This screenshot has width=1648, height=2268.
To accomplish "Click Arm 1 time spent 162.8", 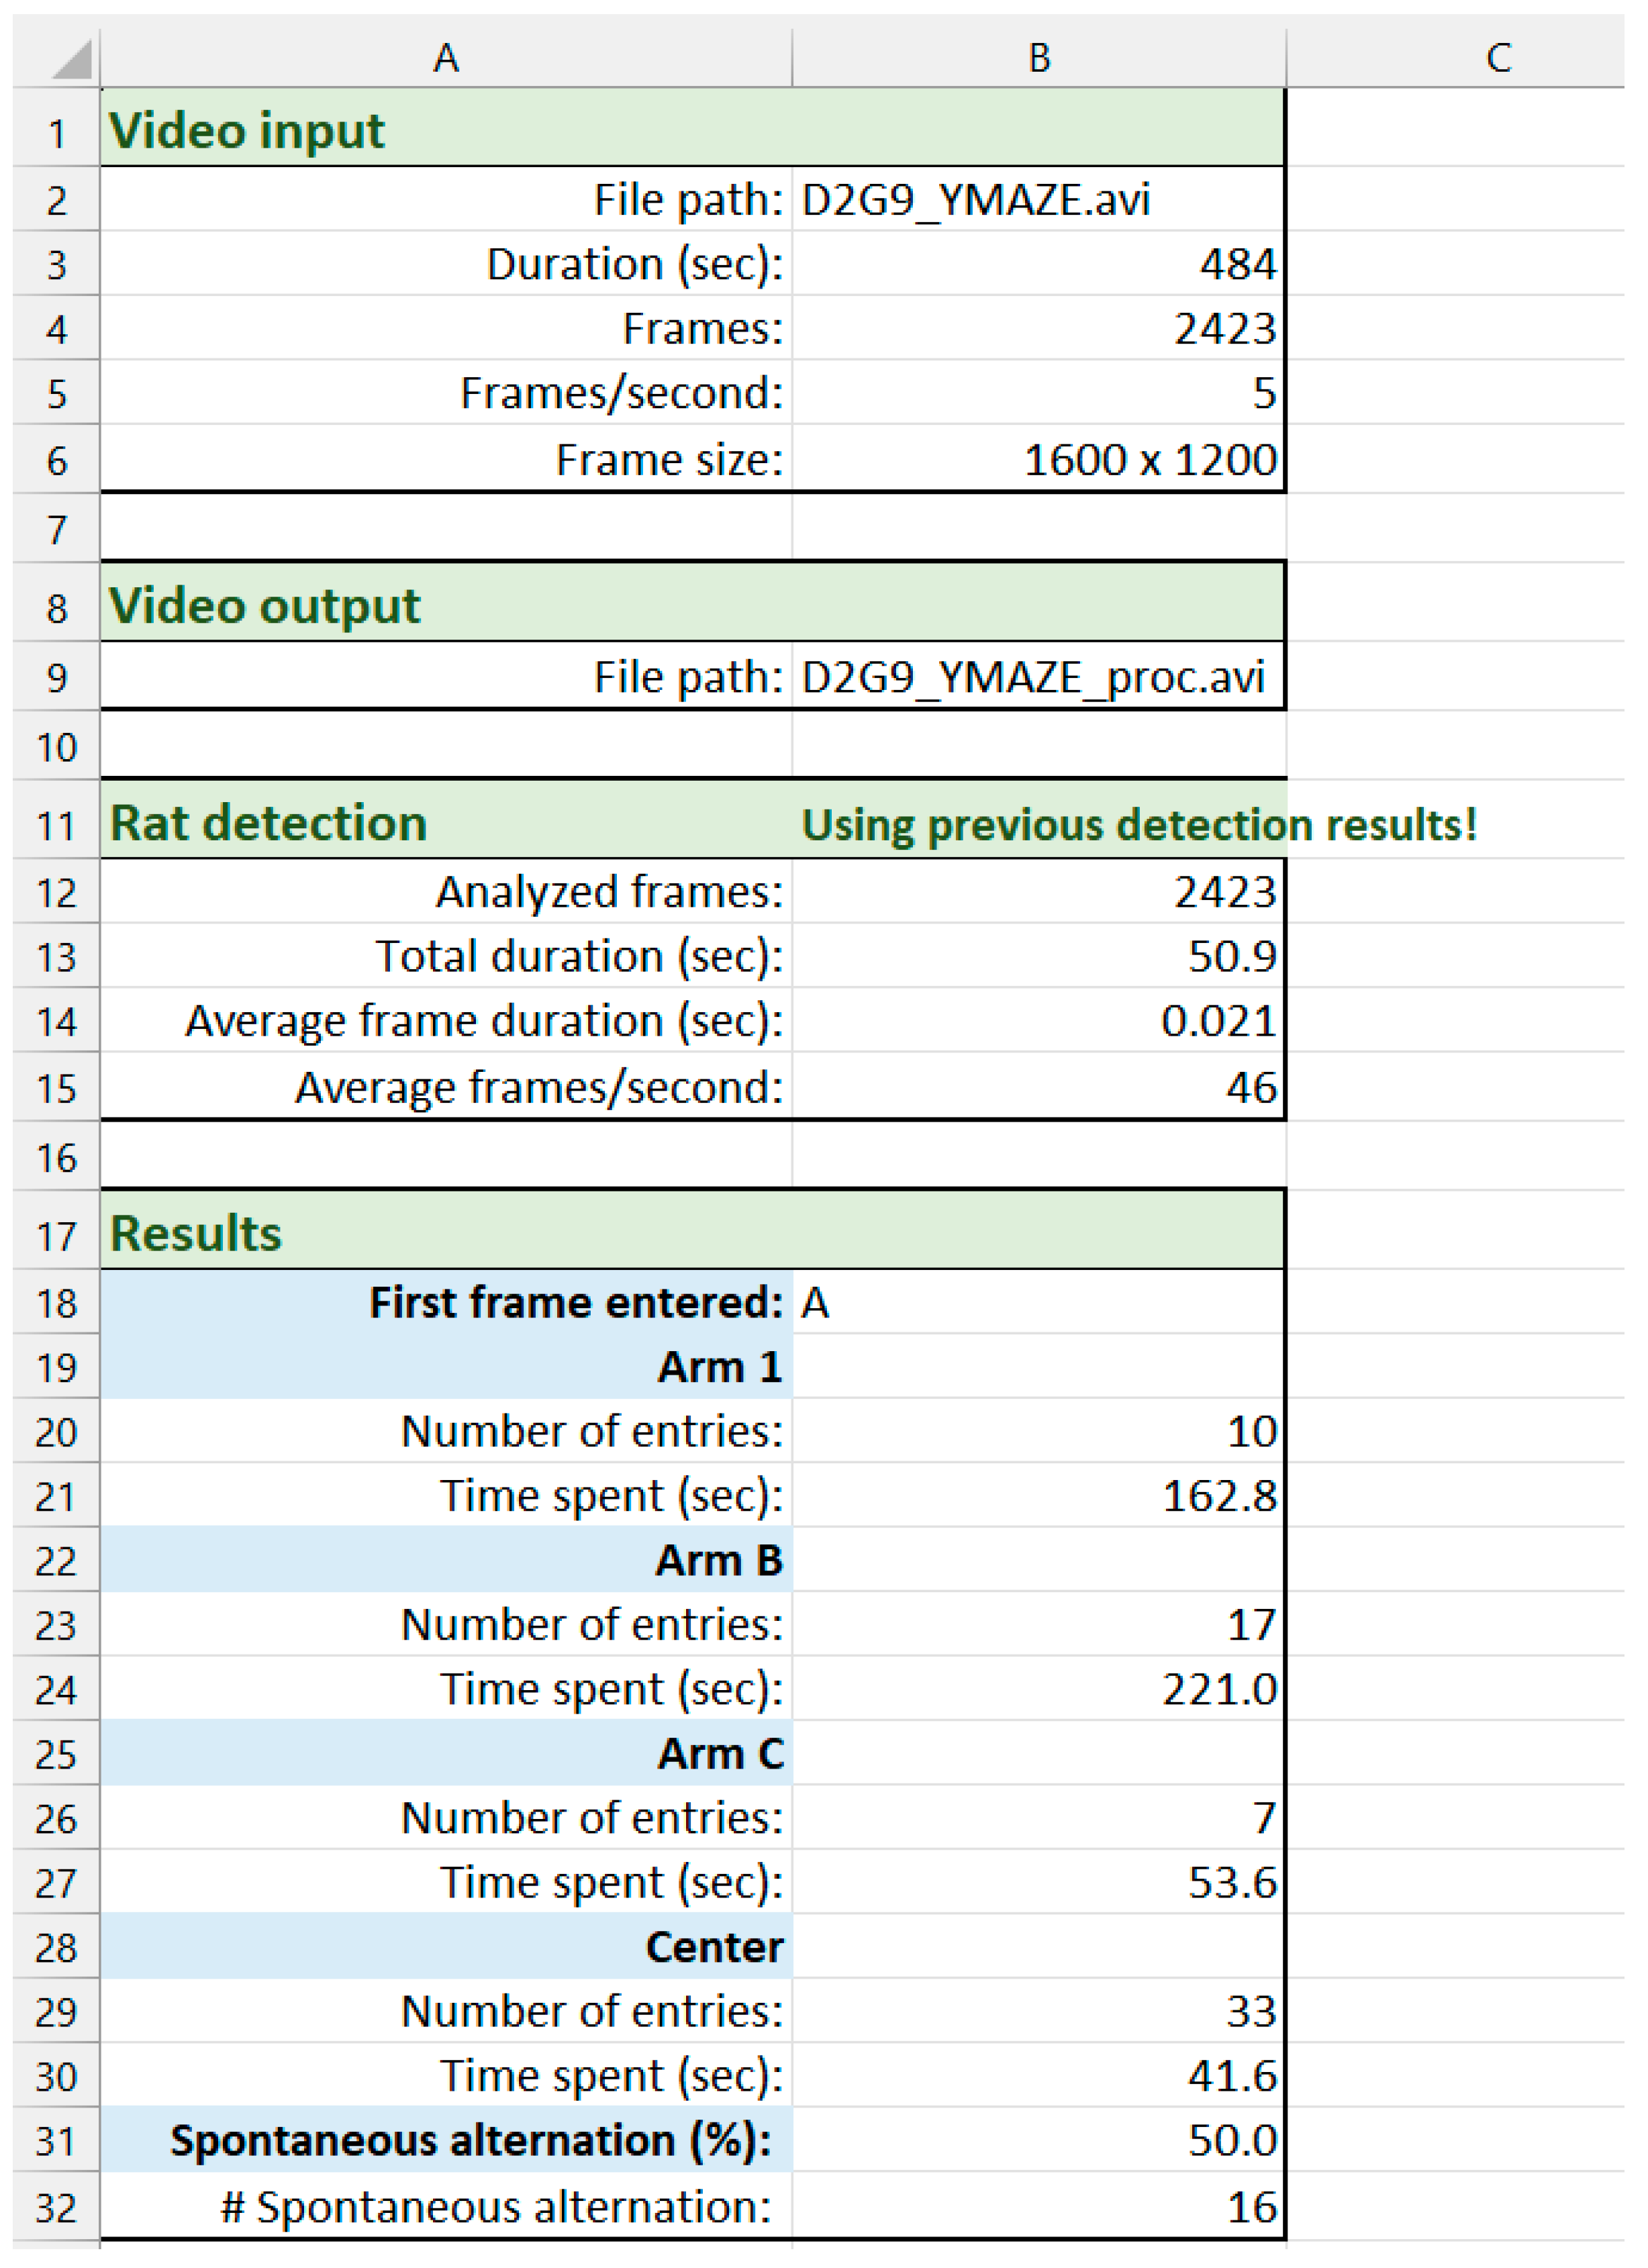I will pyautogui.click(x=1038, y=1496).
